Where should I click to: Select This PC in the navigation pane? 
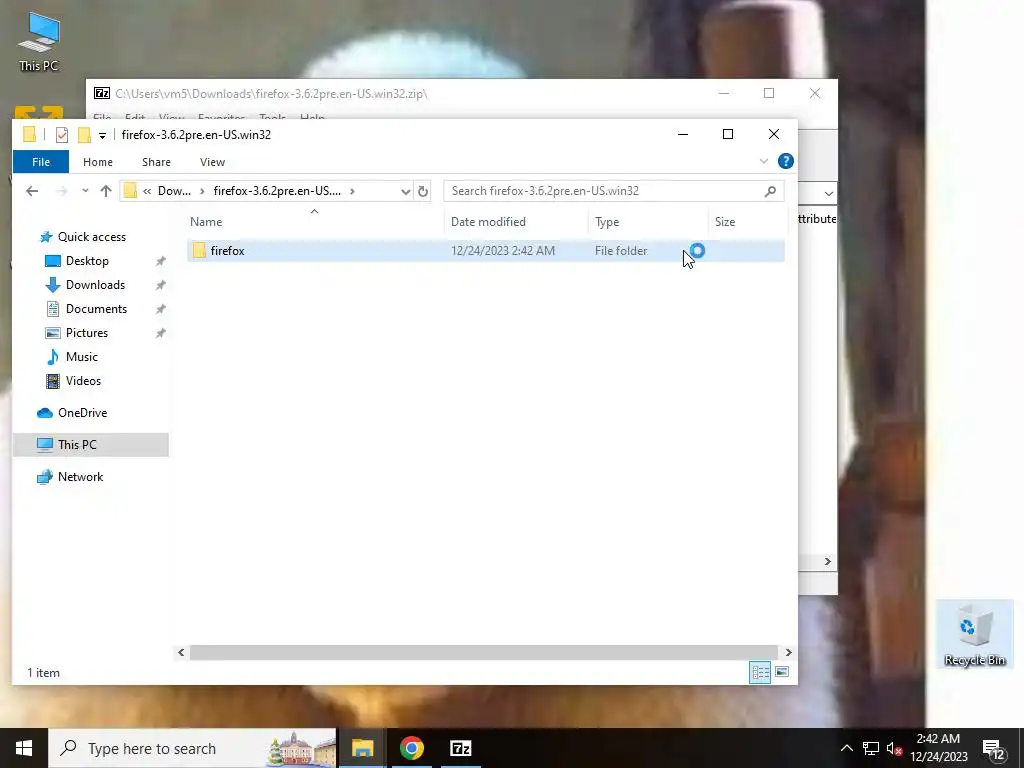pyautogui.click(x=91, y=445)
